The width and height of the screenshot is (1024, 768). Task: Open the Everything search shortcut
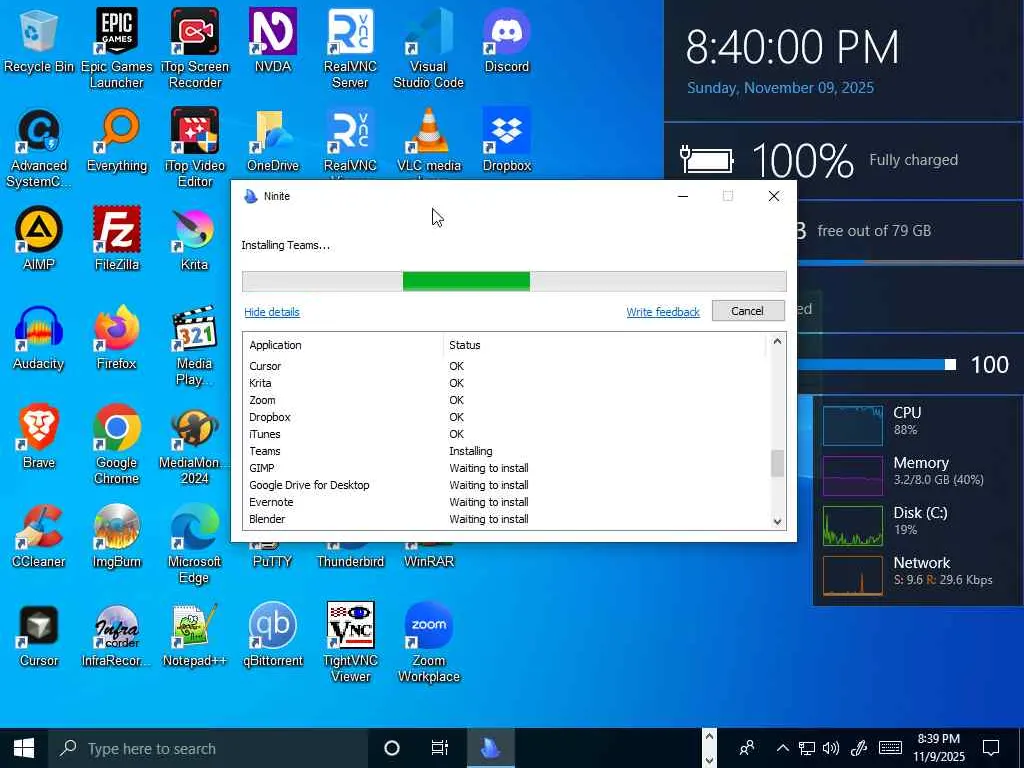point(117,140)
